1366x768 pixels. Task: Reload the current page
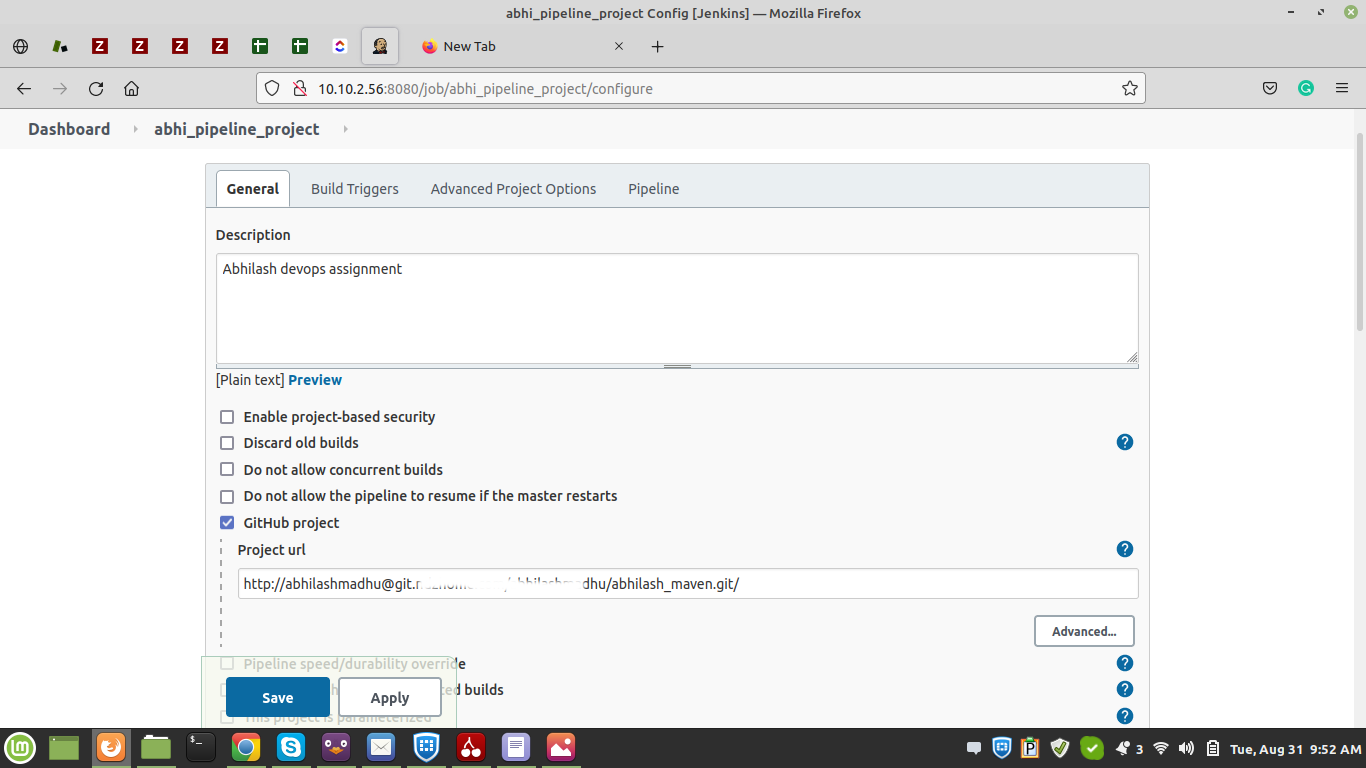(96, 88)
